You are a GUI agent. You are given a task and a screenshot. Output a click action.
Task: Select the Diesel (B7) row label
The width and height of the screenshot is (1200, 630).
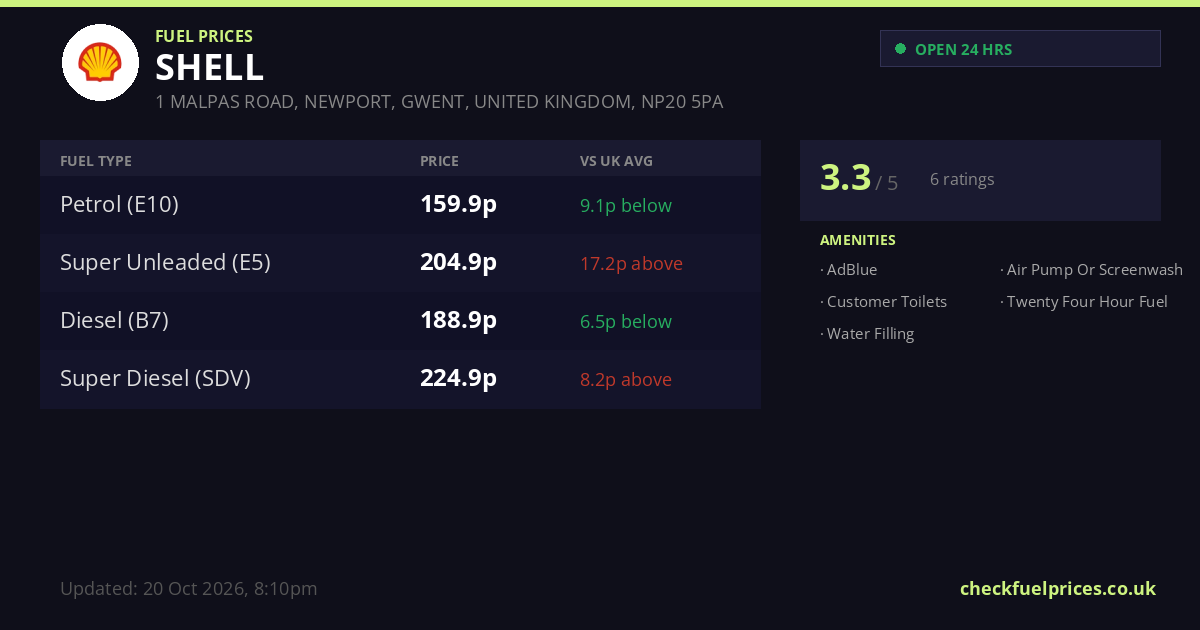pos(114,321)
